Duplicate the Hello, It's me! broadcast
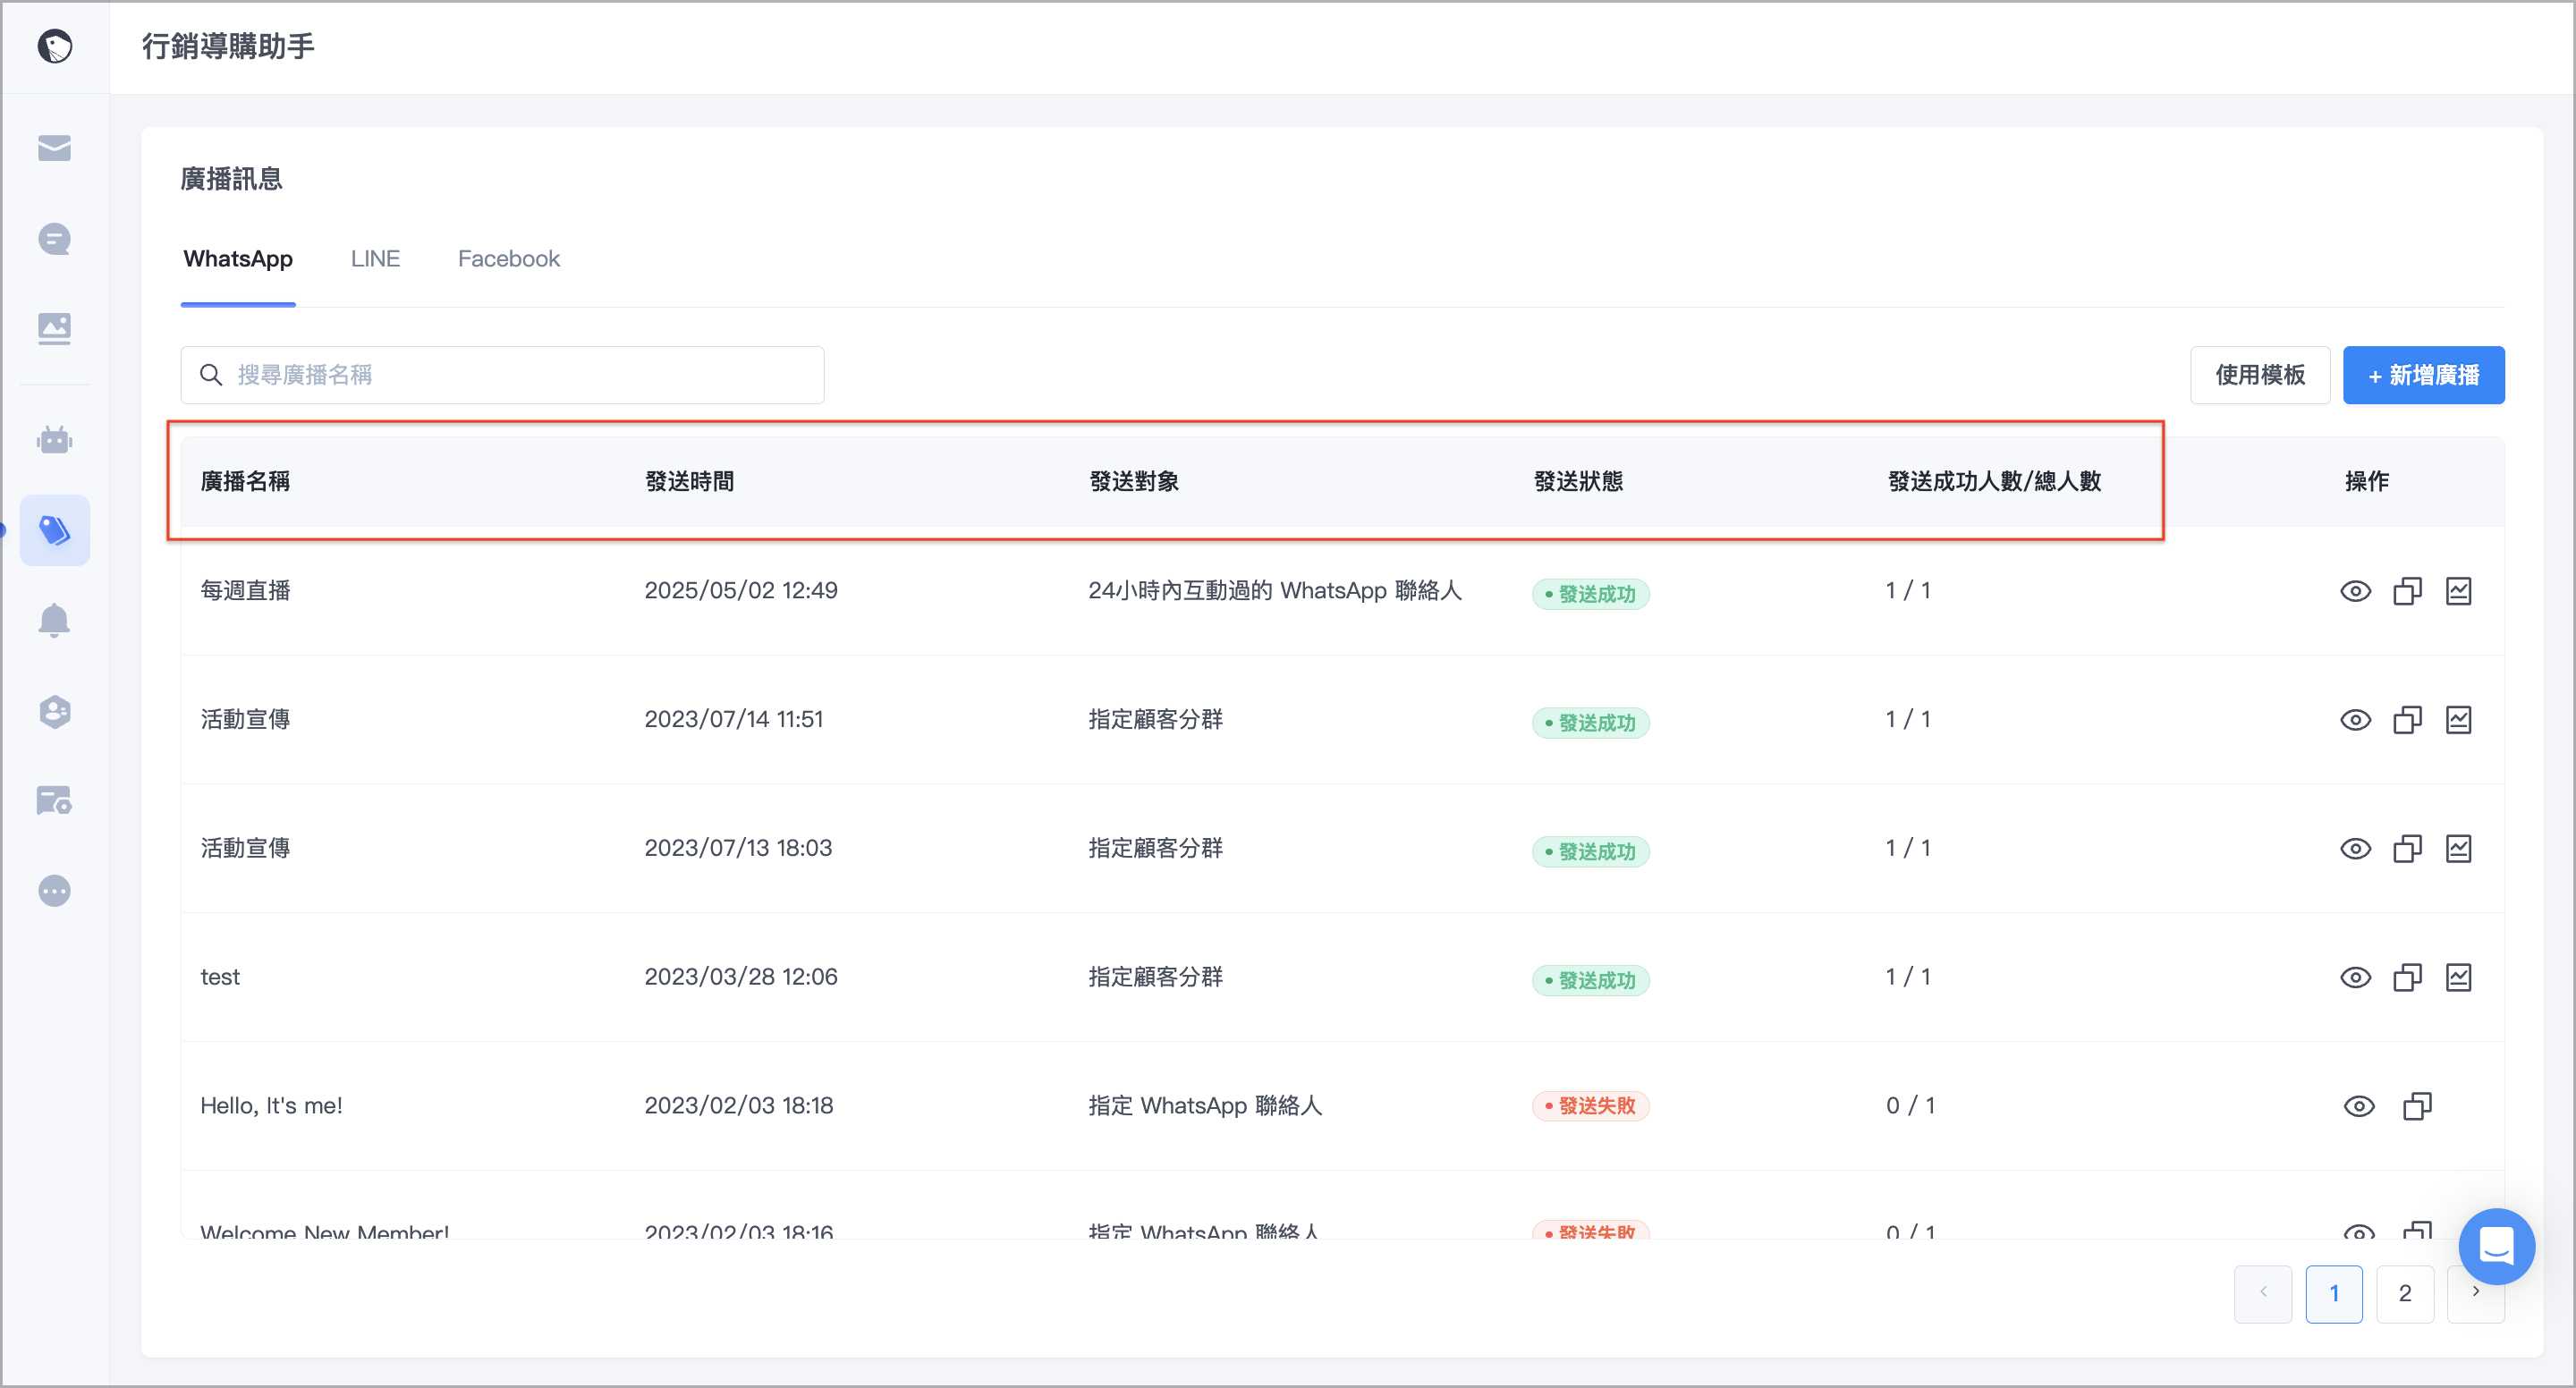Image resolution: width=2576 pixels, height=1388 pixels. (x=2418, y=1106)
